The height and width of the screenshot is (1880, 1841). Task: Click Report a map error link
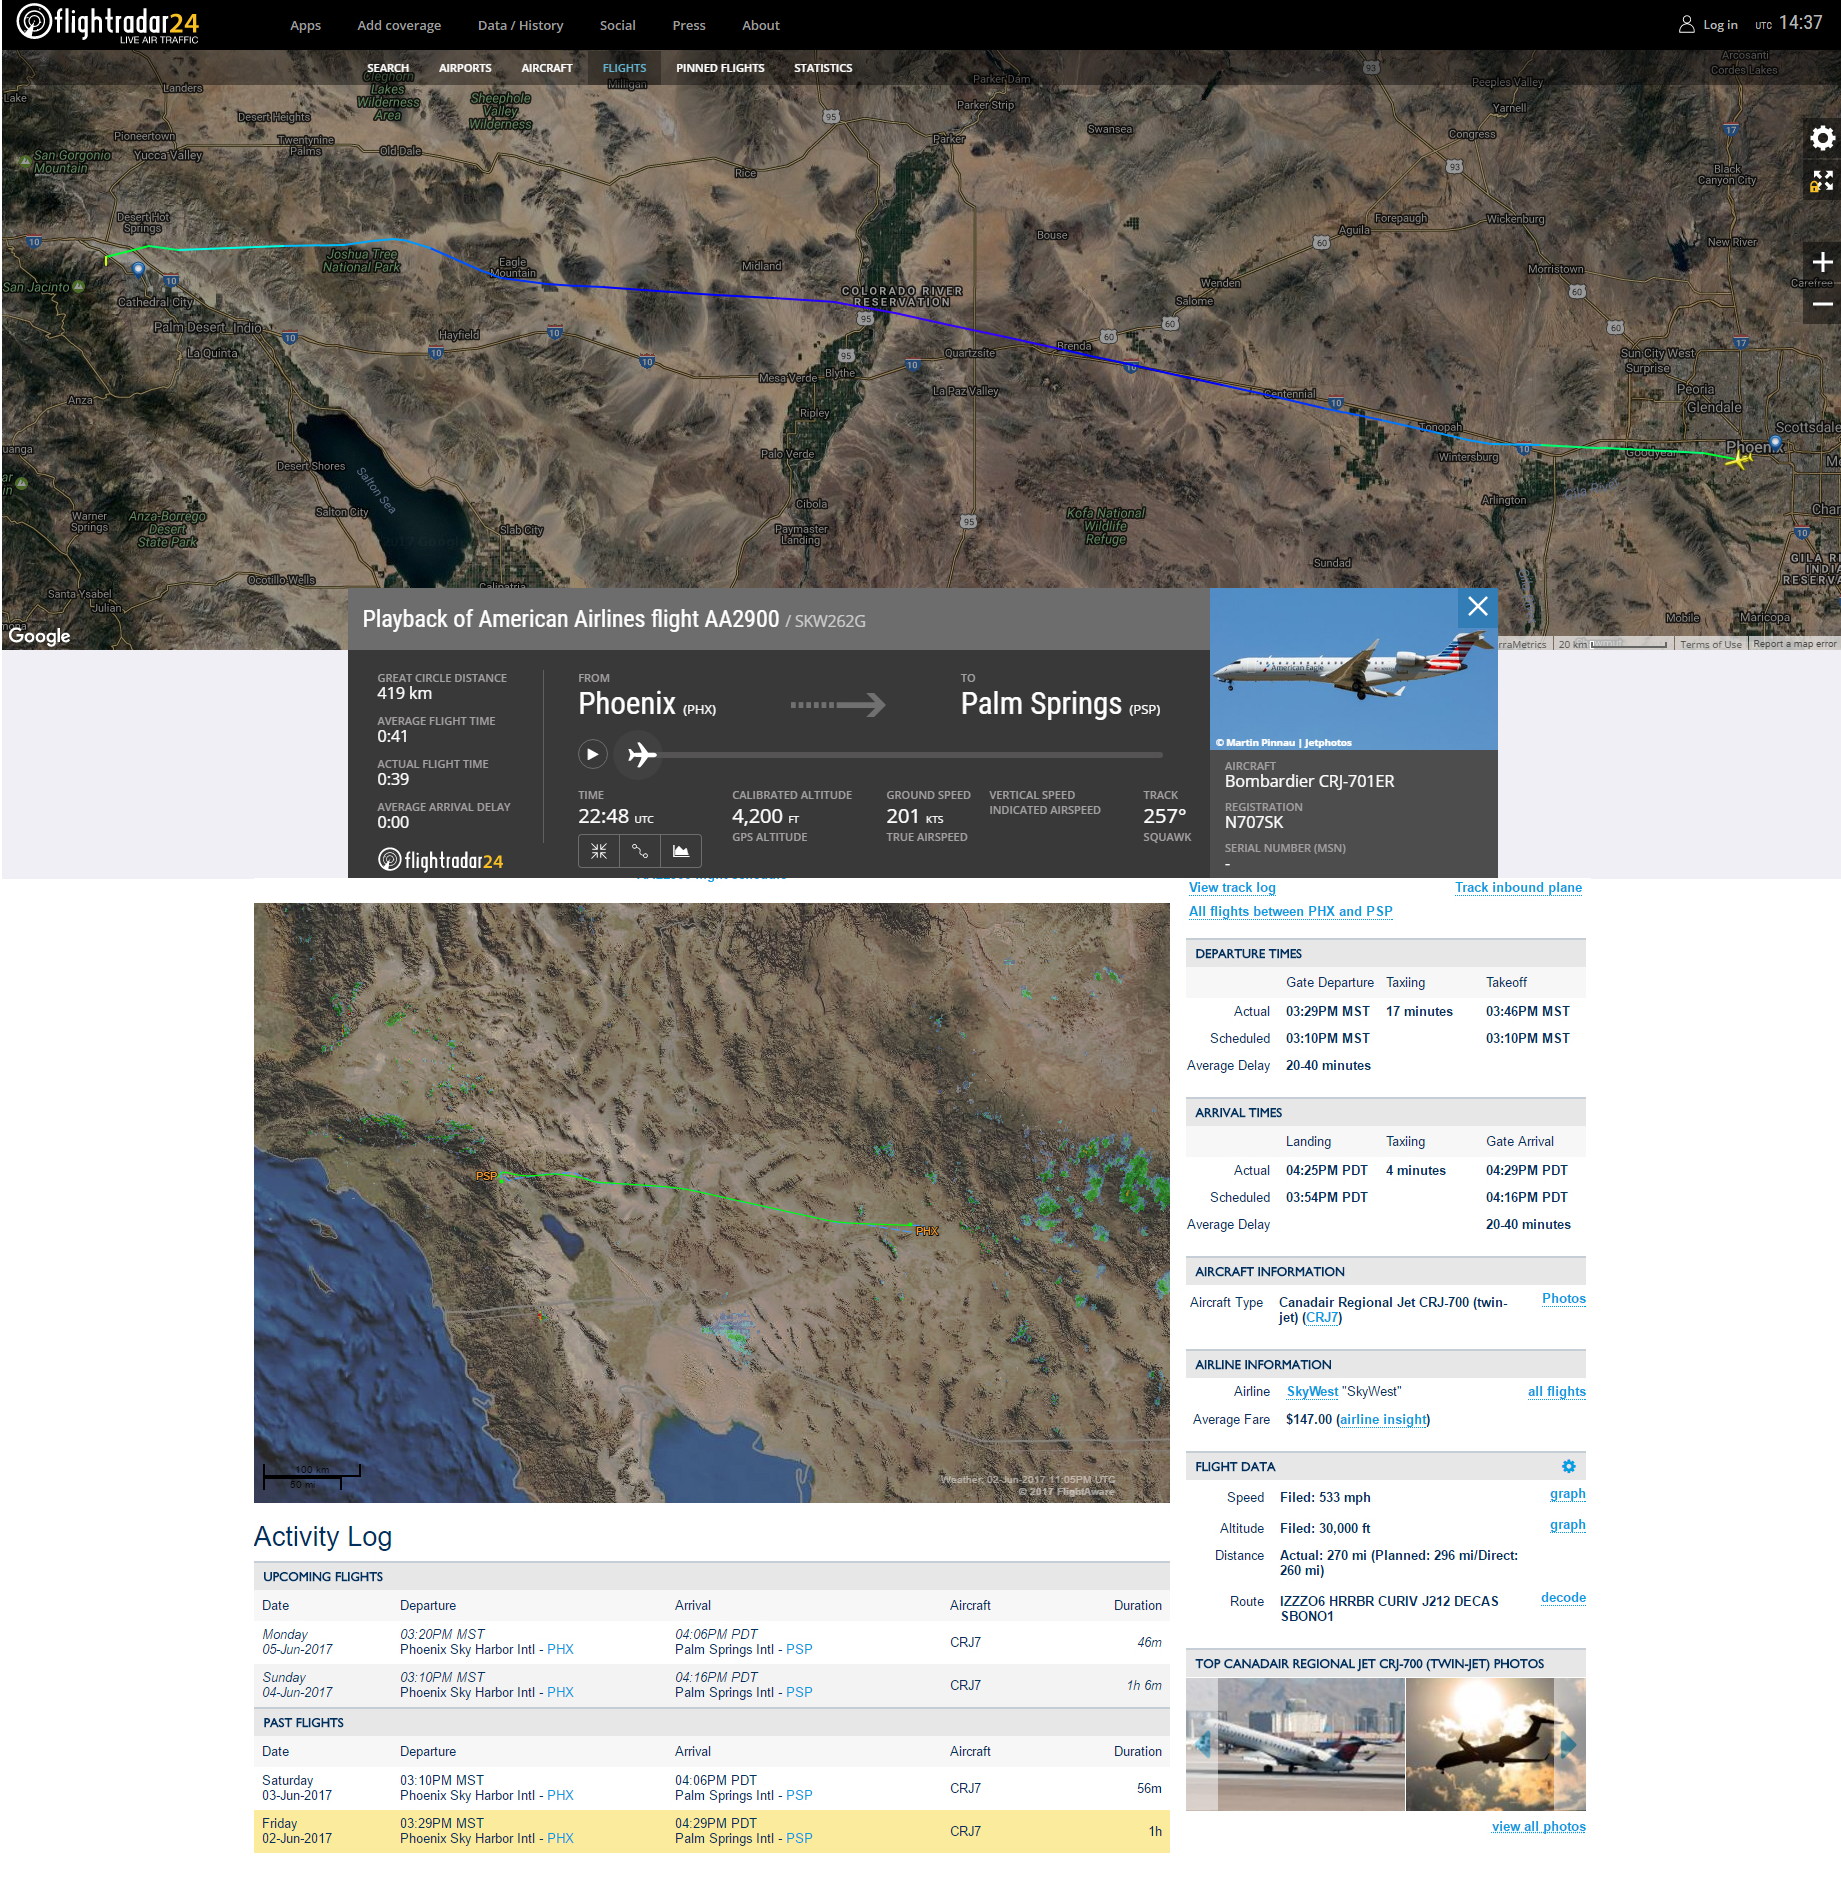tap(1794, 644)
